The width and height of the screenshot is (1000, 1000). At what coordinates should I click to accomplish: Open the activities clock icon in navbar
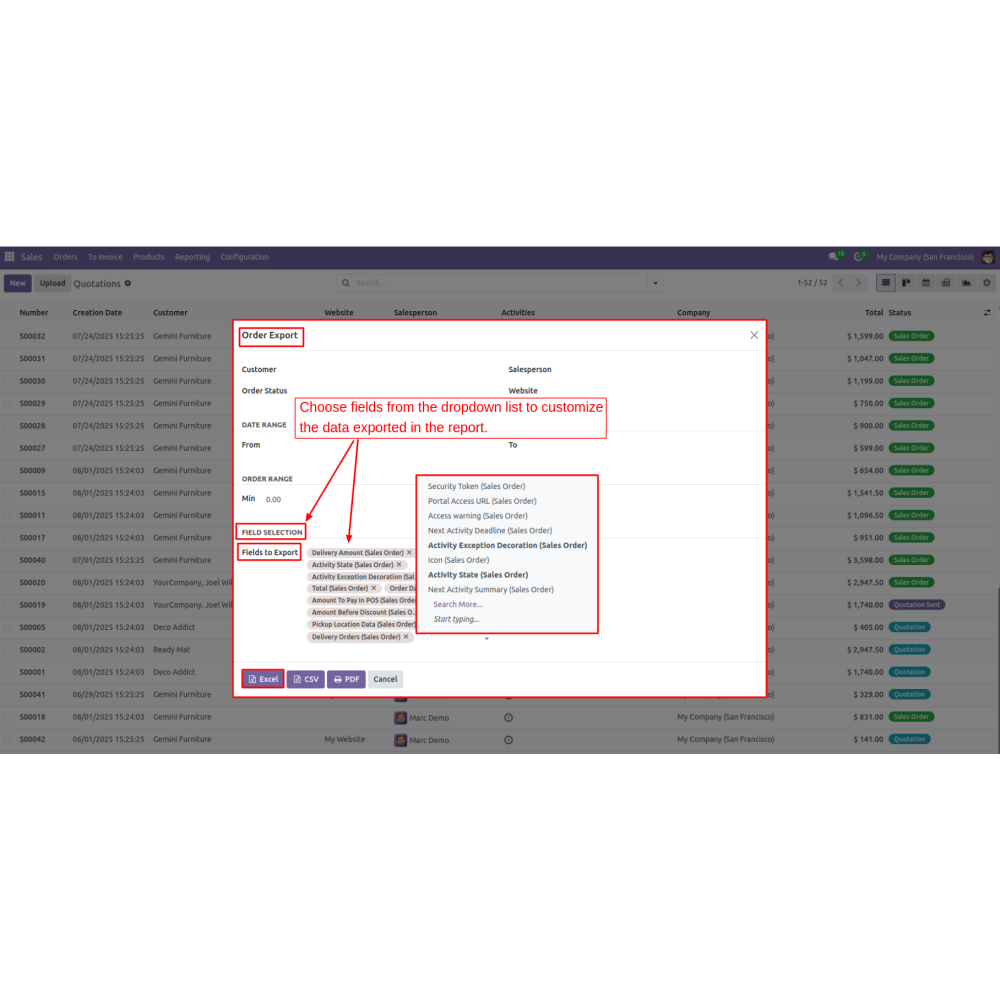click(859, 257)
